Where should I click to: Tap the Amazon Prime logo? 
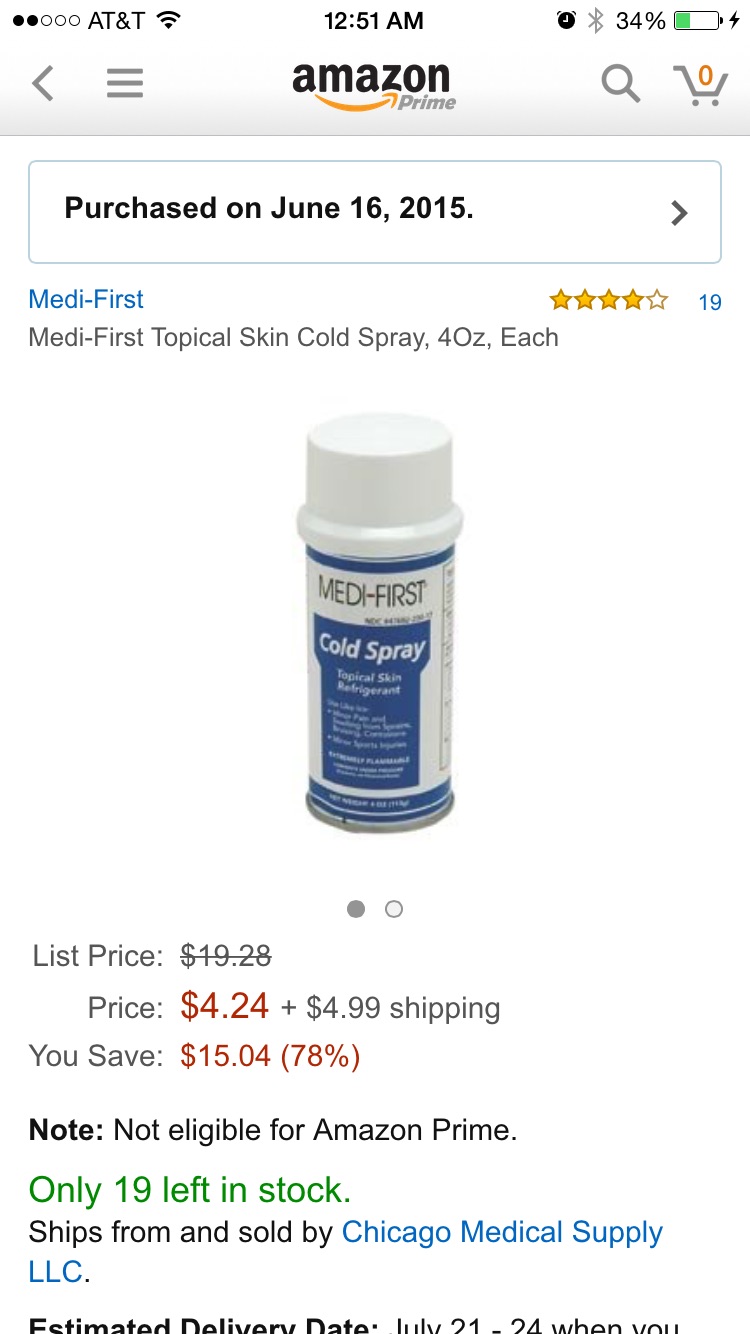[x=373, y=86]
